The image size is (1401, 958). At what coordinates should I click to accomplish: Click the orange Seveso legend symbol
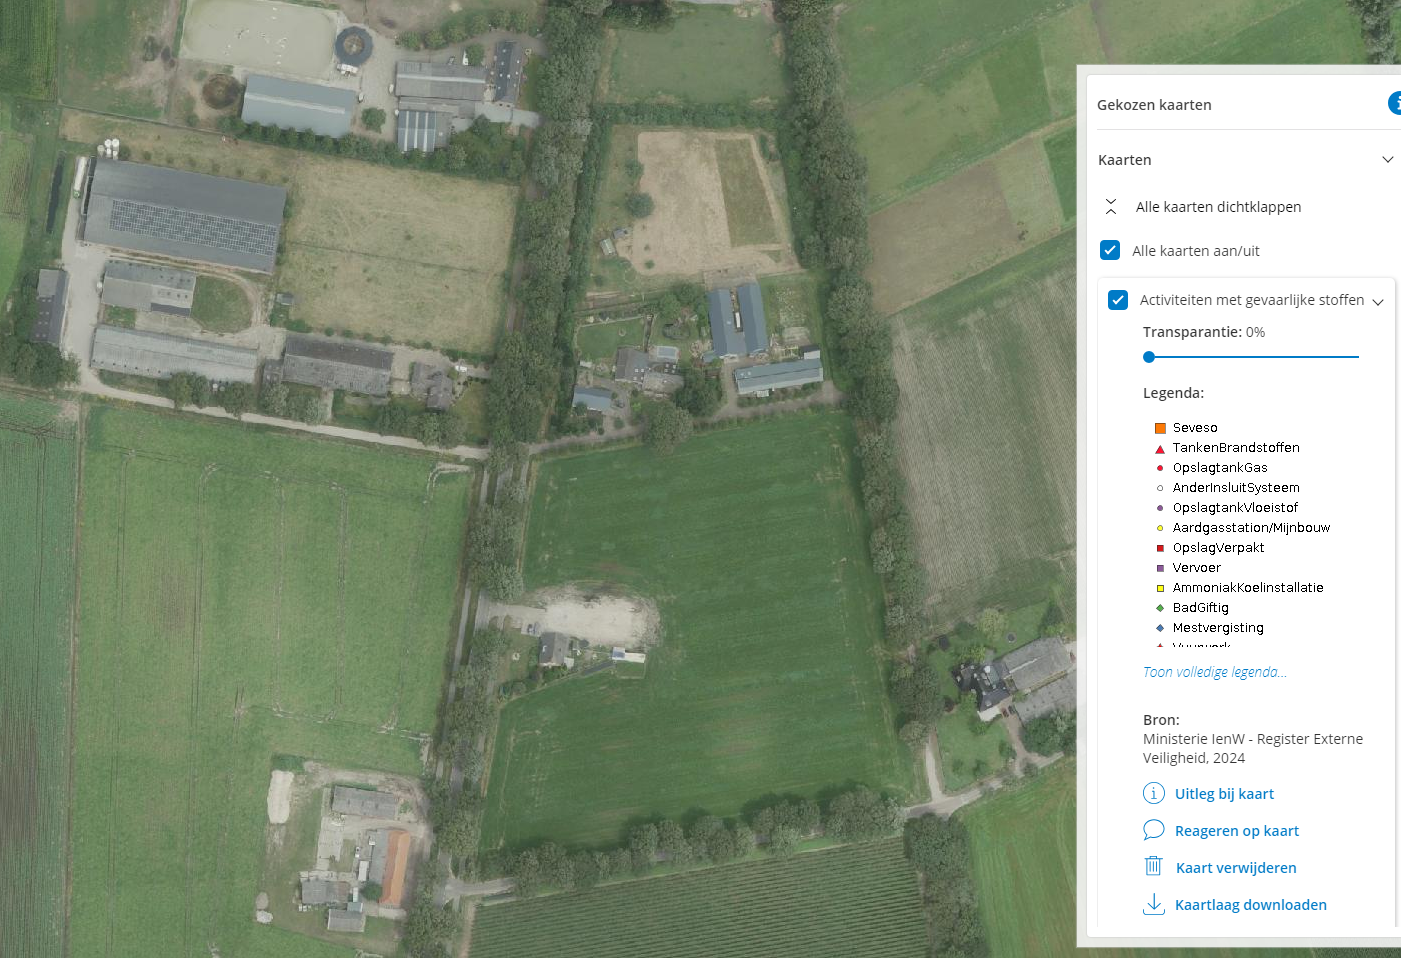1160,428
